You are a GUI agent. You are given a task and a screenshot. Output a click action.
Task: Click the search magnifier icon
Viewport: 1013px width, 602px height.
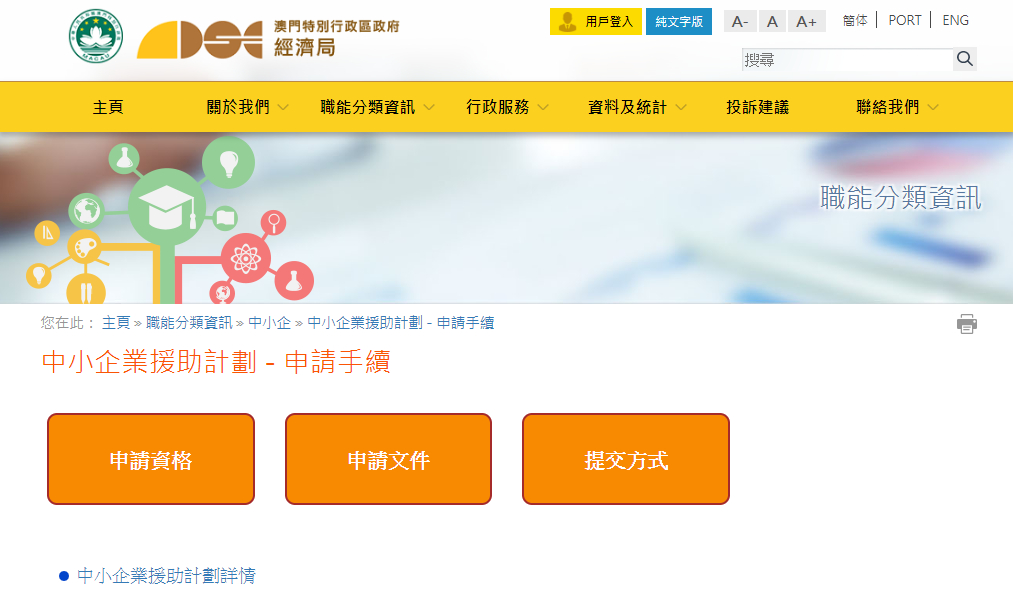pos(964,59)
